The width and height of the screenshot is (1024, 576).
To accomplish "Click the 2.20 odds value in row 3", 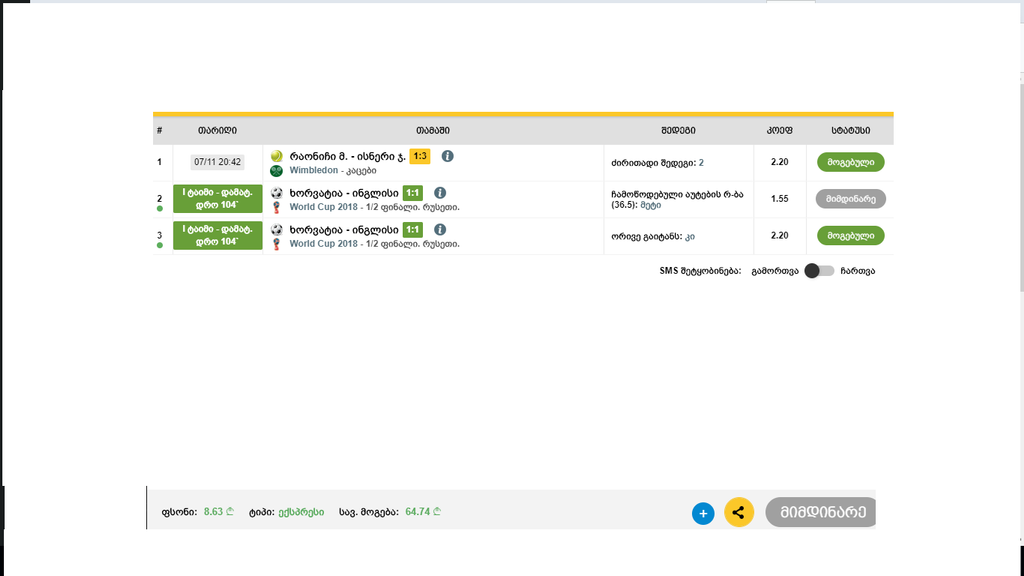I will pyautogui.click(x=779, y=235).
